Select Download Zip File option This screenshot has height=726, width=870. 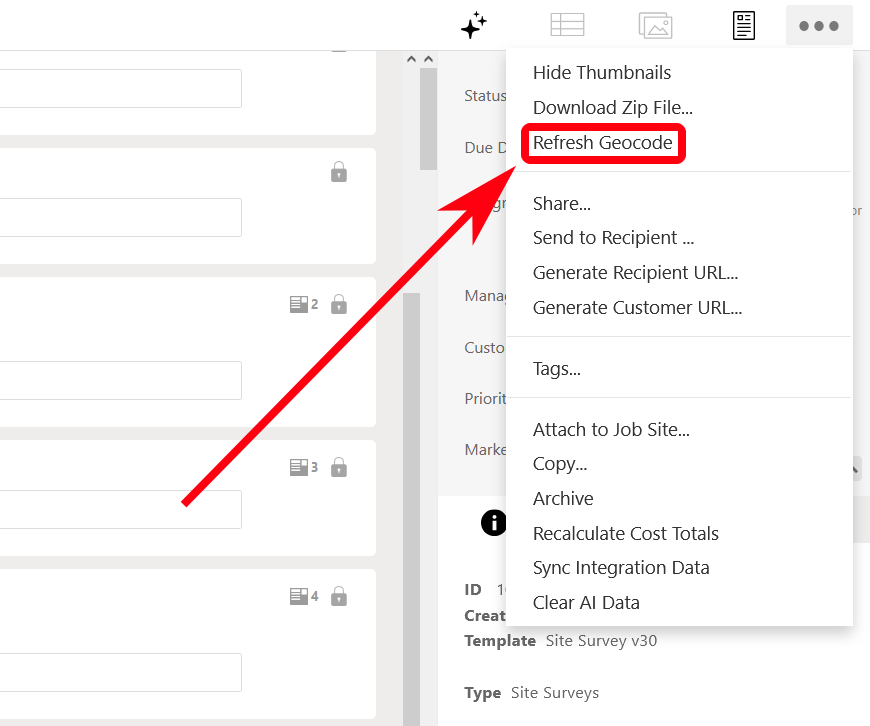pyautogui.click(x=612, y=108)
